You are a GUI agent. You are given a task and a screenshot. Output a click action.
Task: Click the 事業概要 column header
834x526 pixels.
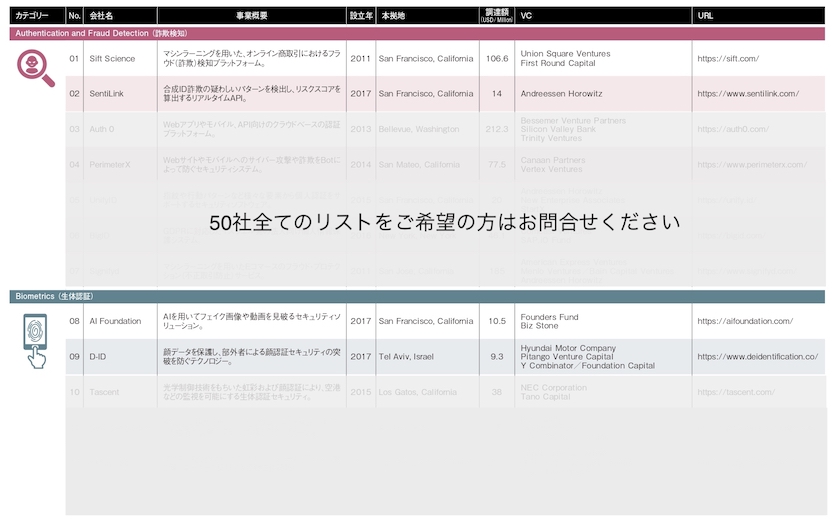pos(252,15)
